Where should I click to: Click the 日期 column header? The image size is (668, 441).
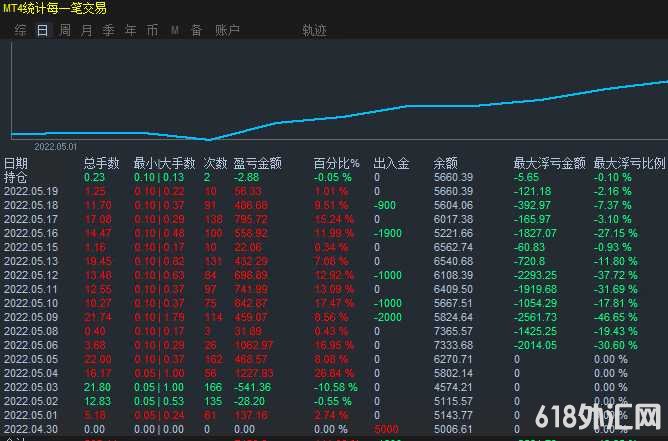click(16, 163)
